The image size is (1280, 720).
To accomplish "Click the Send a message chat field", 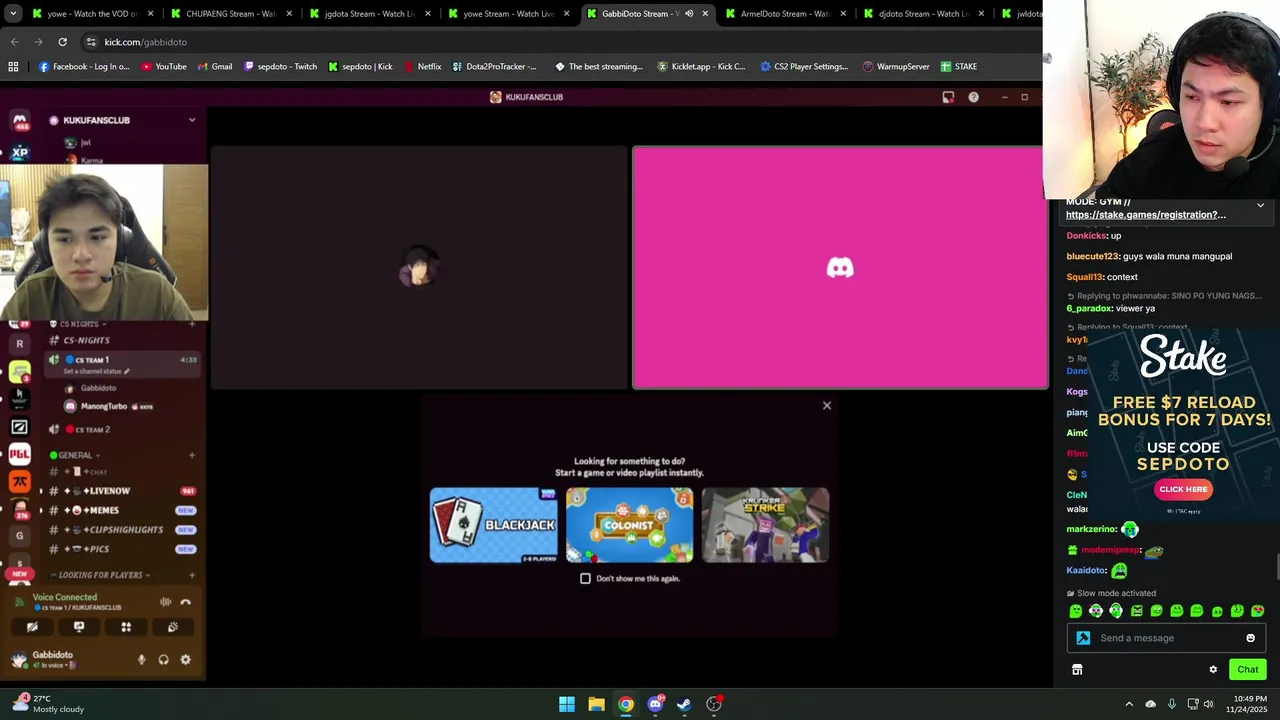I will pyautogui.click(x=1166, y=638).
